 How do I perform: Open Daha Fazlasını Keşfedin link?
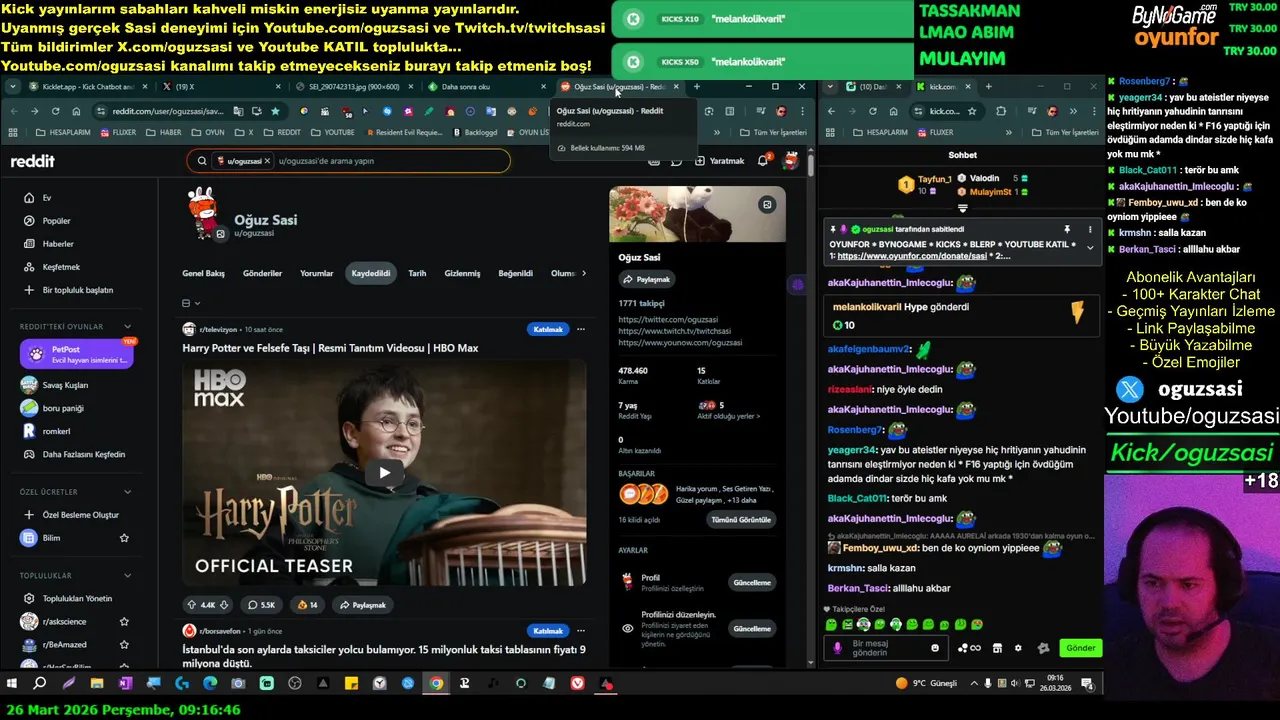tap(80, 454)
